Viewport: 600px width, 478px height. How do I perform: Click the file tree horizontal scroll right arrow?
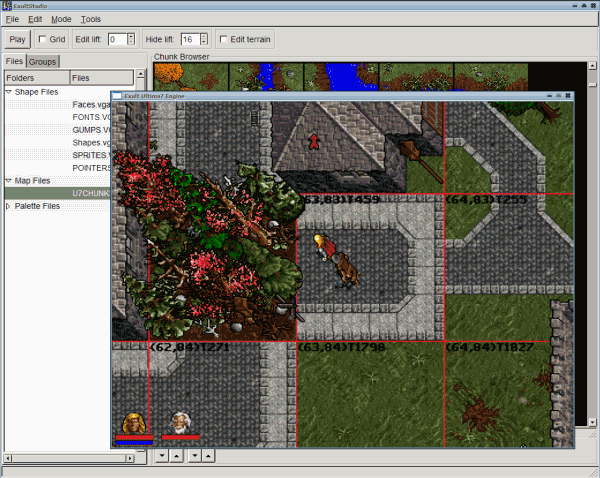click(x=130, y=458)
